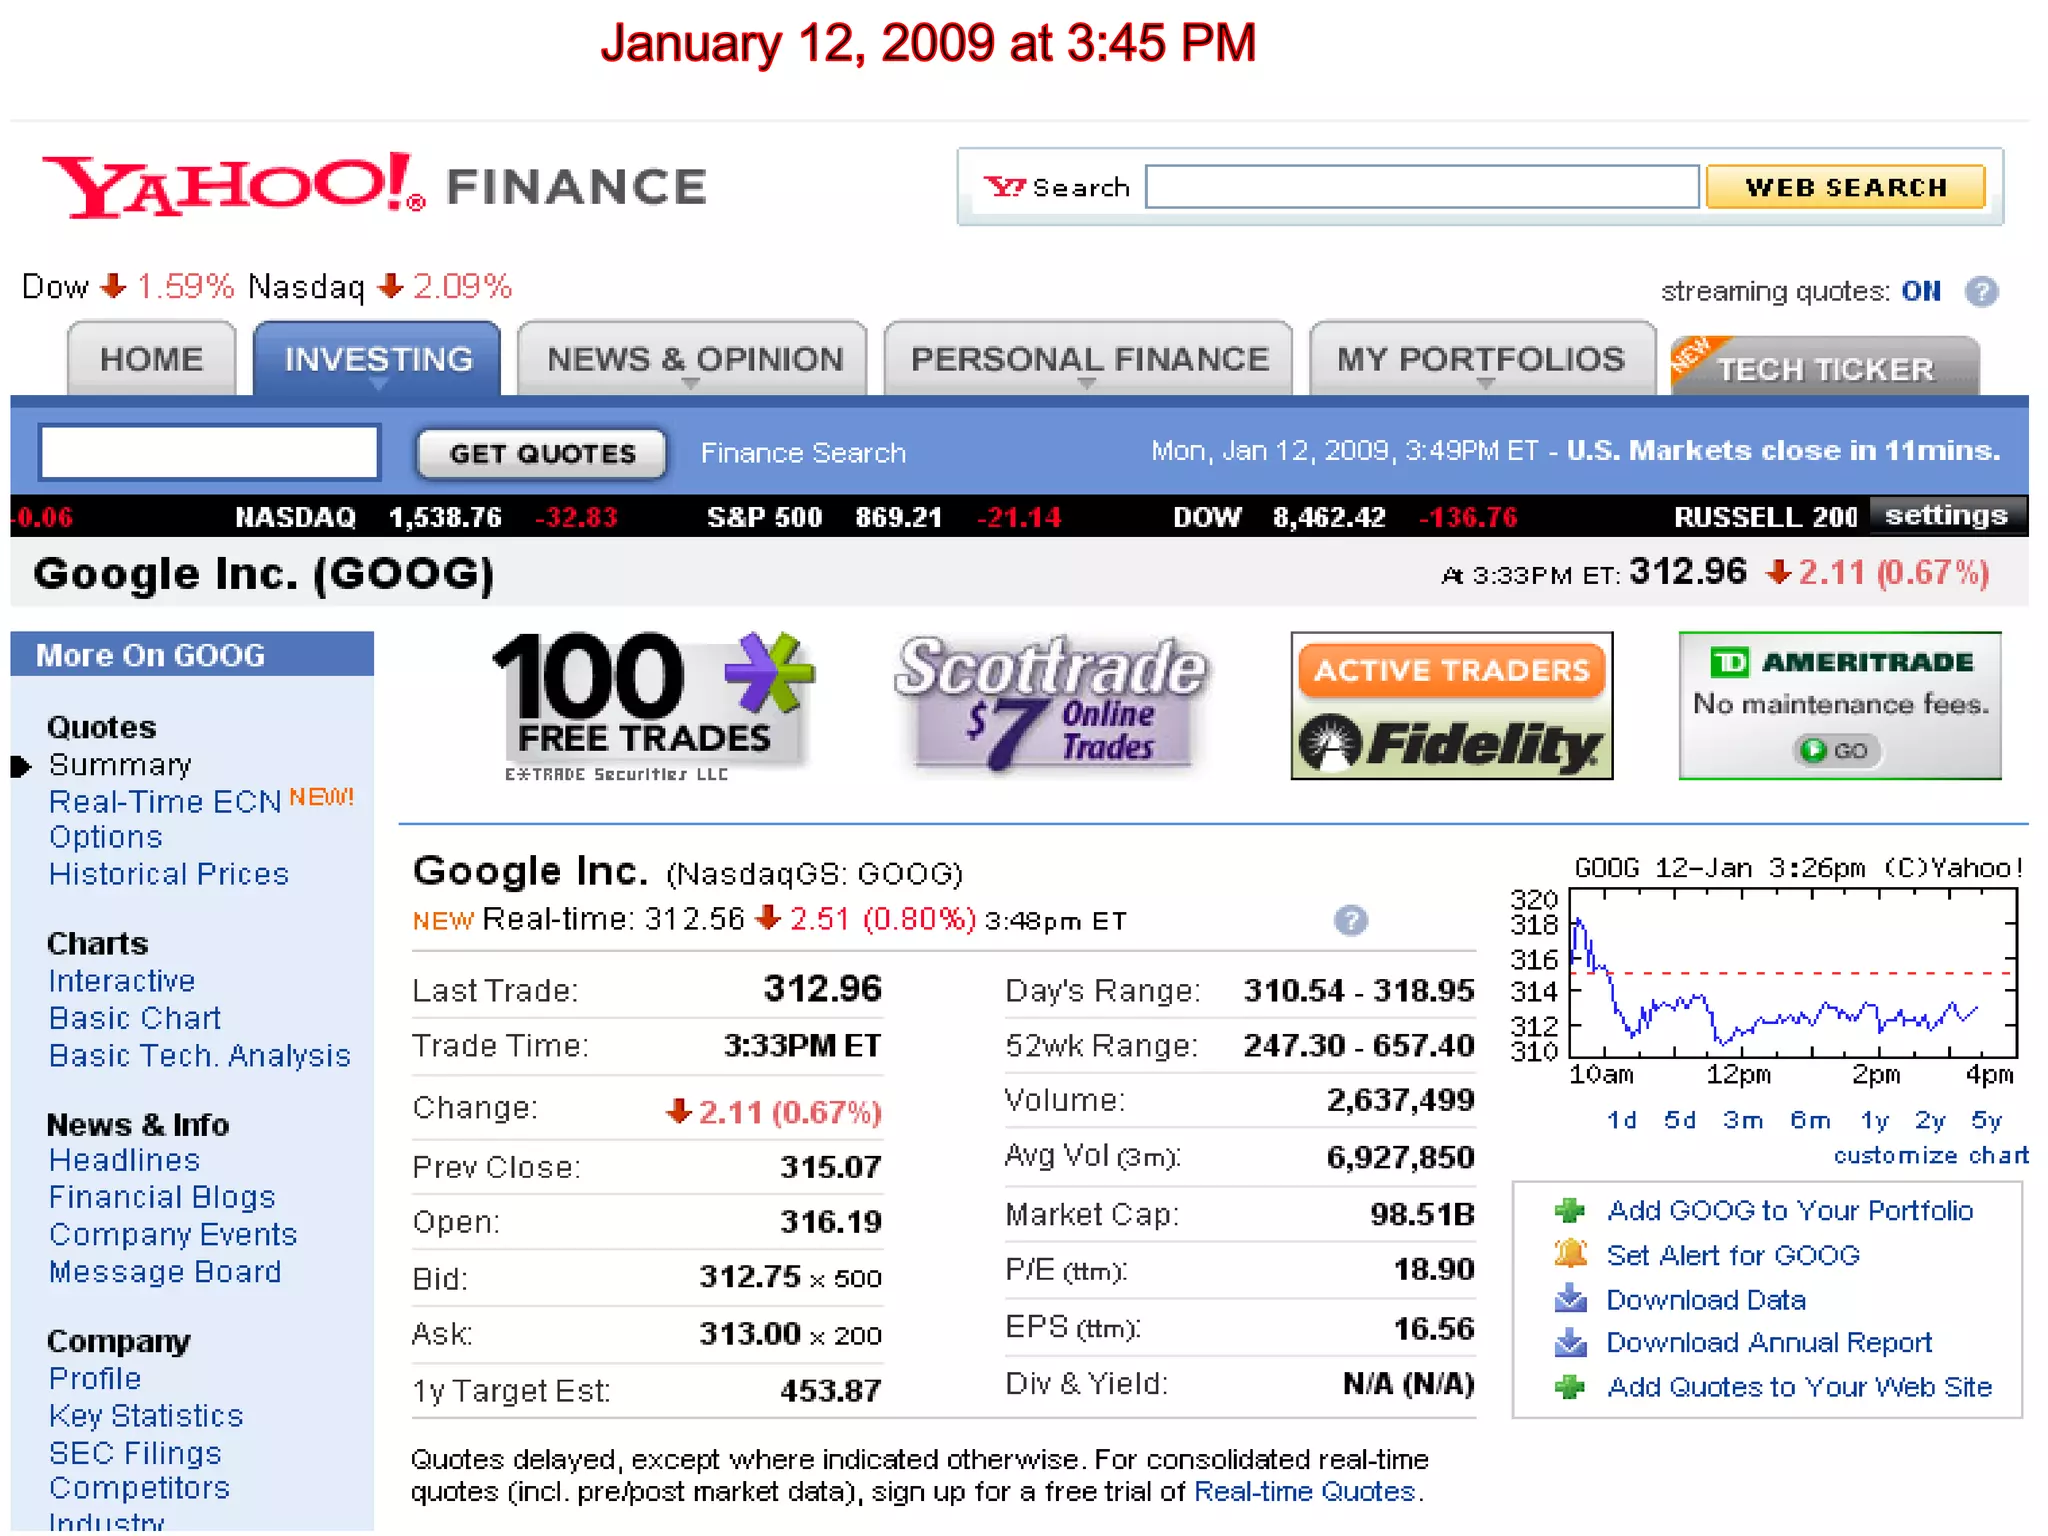Image resolution: width=2048 pixels, height=1536 pixels.
Task: Expand the My Portfolios dropdown arrow
Action: point(1485,384)
